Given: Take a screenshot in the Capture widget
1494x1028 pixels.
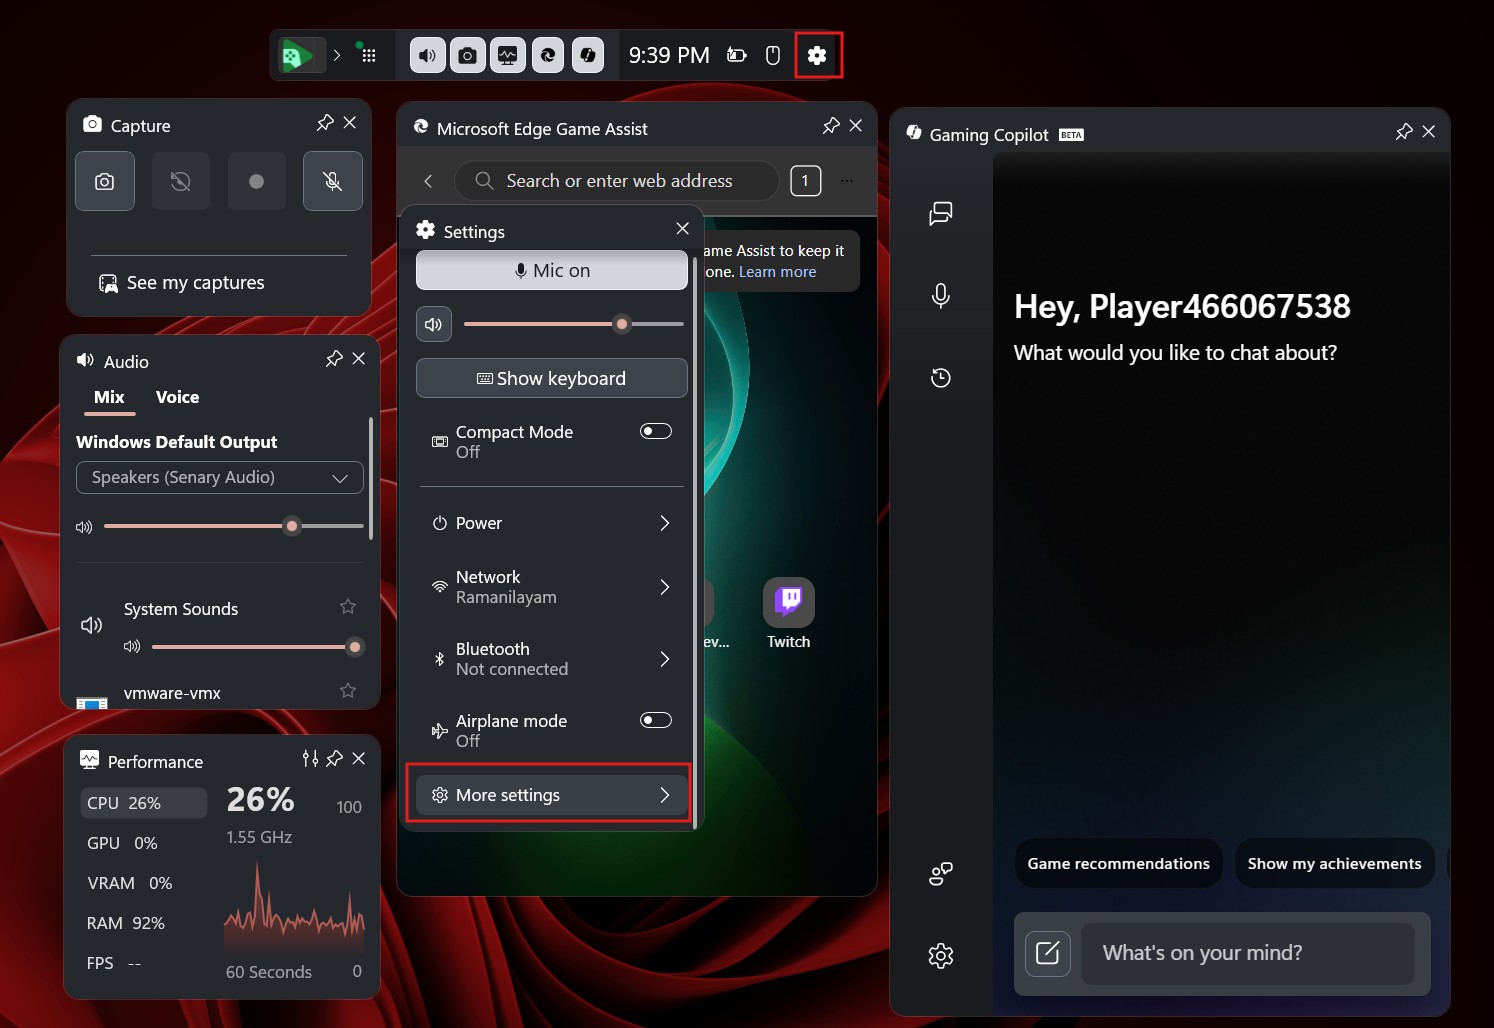Looking at the screenshot, I should point(104,181).
